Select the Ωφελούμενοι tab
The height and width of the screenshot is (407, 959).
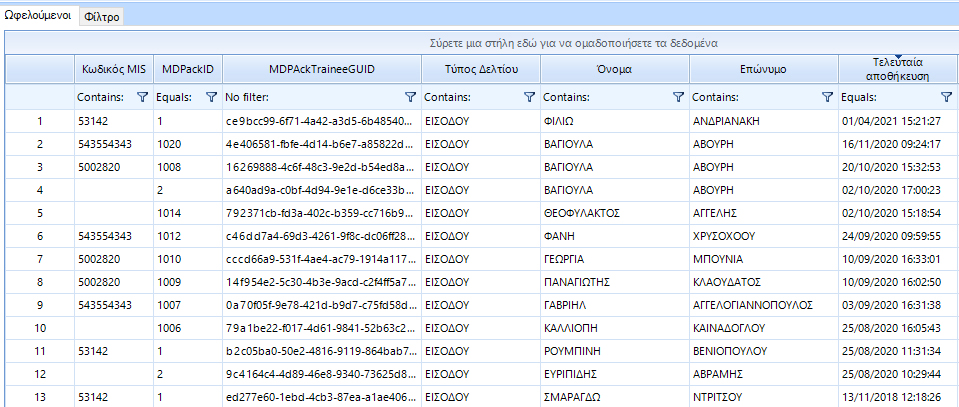[38, 17]
